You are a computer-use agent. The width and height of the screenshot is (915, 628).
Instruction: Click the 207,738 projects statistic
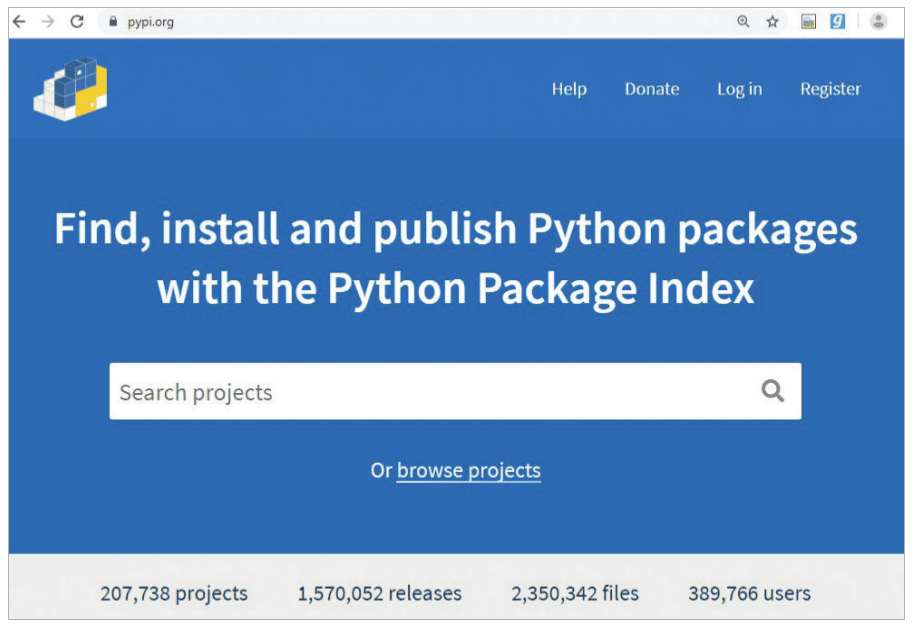coord(174,593)
